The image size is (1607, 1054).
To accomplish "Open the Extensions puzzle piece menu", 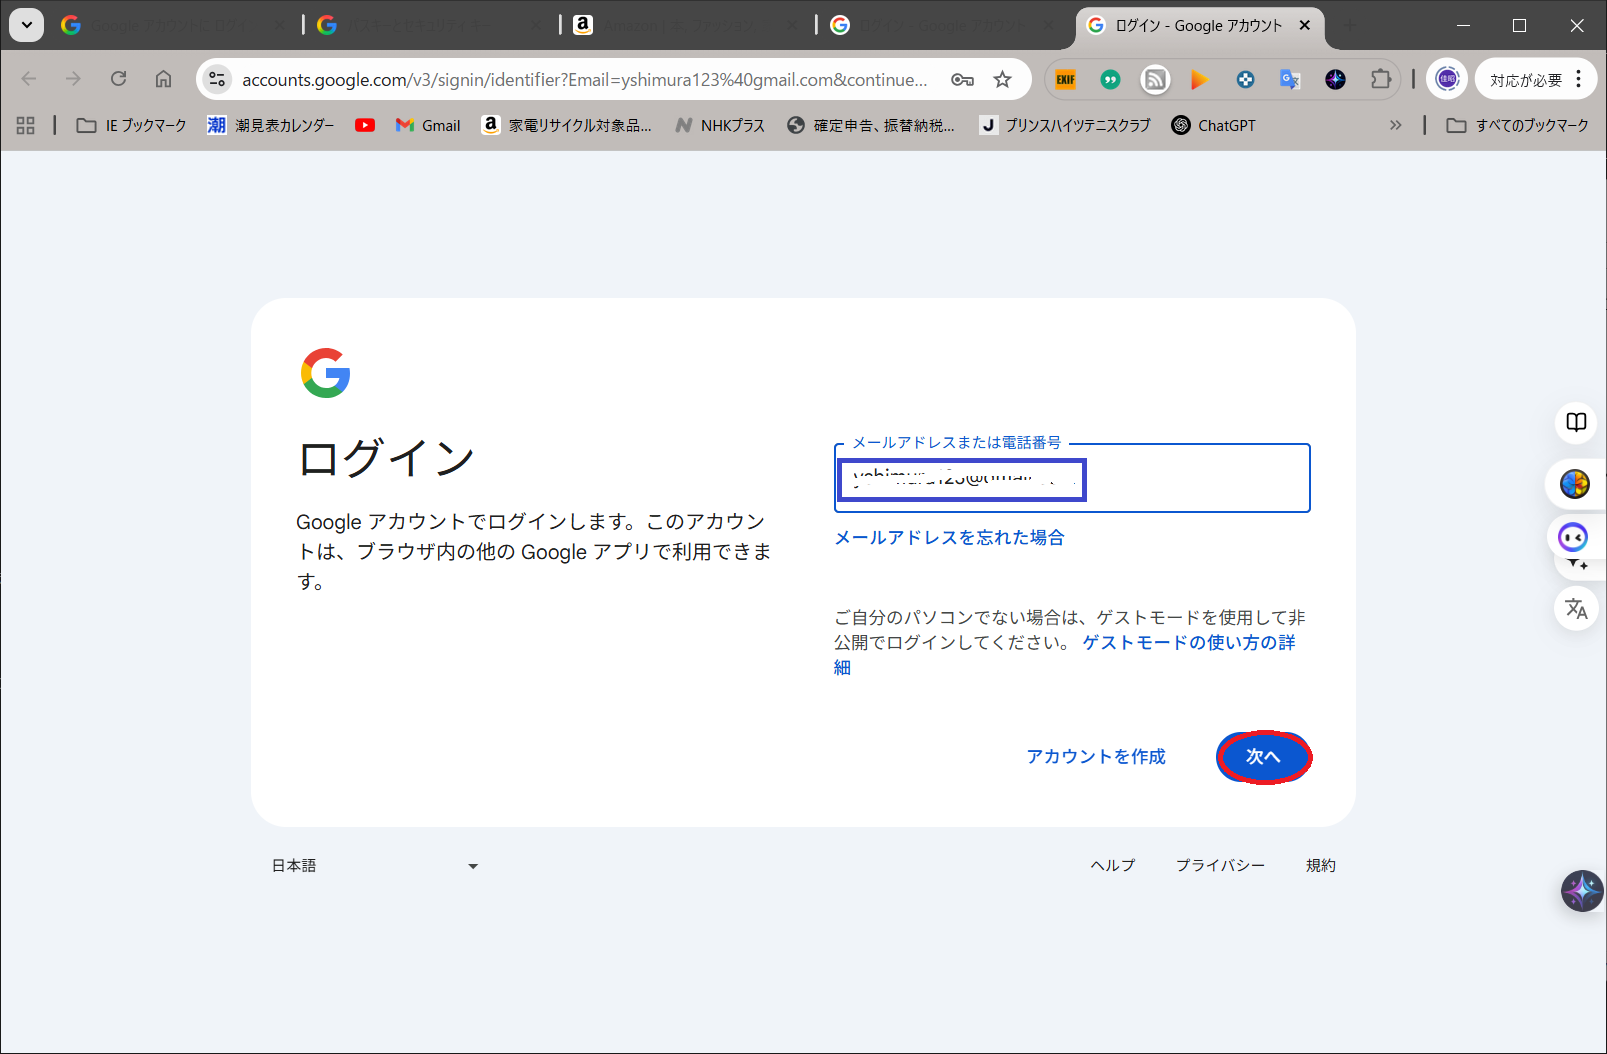I will click(x=1380, y=80).
